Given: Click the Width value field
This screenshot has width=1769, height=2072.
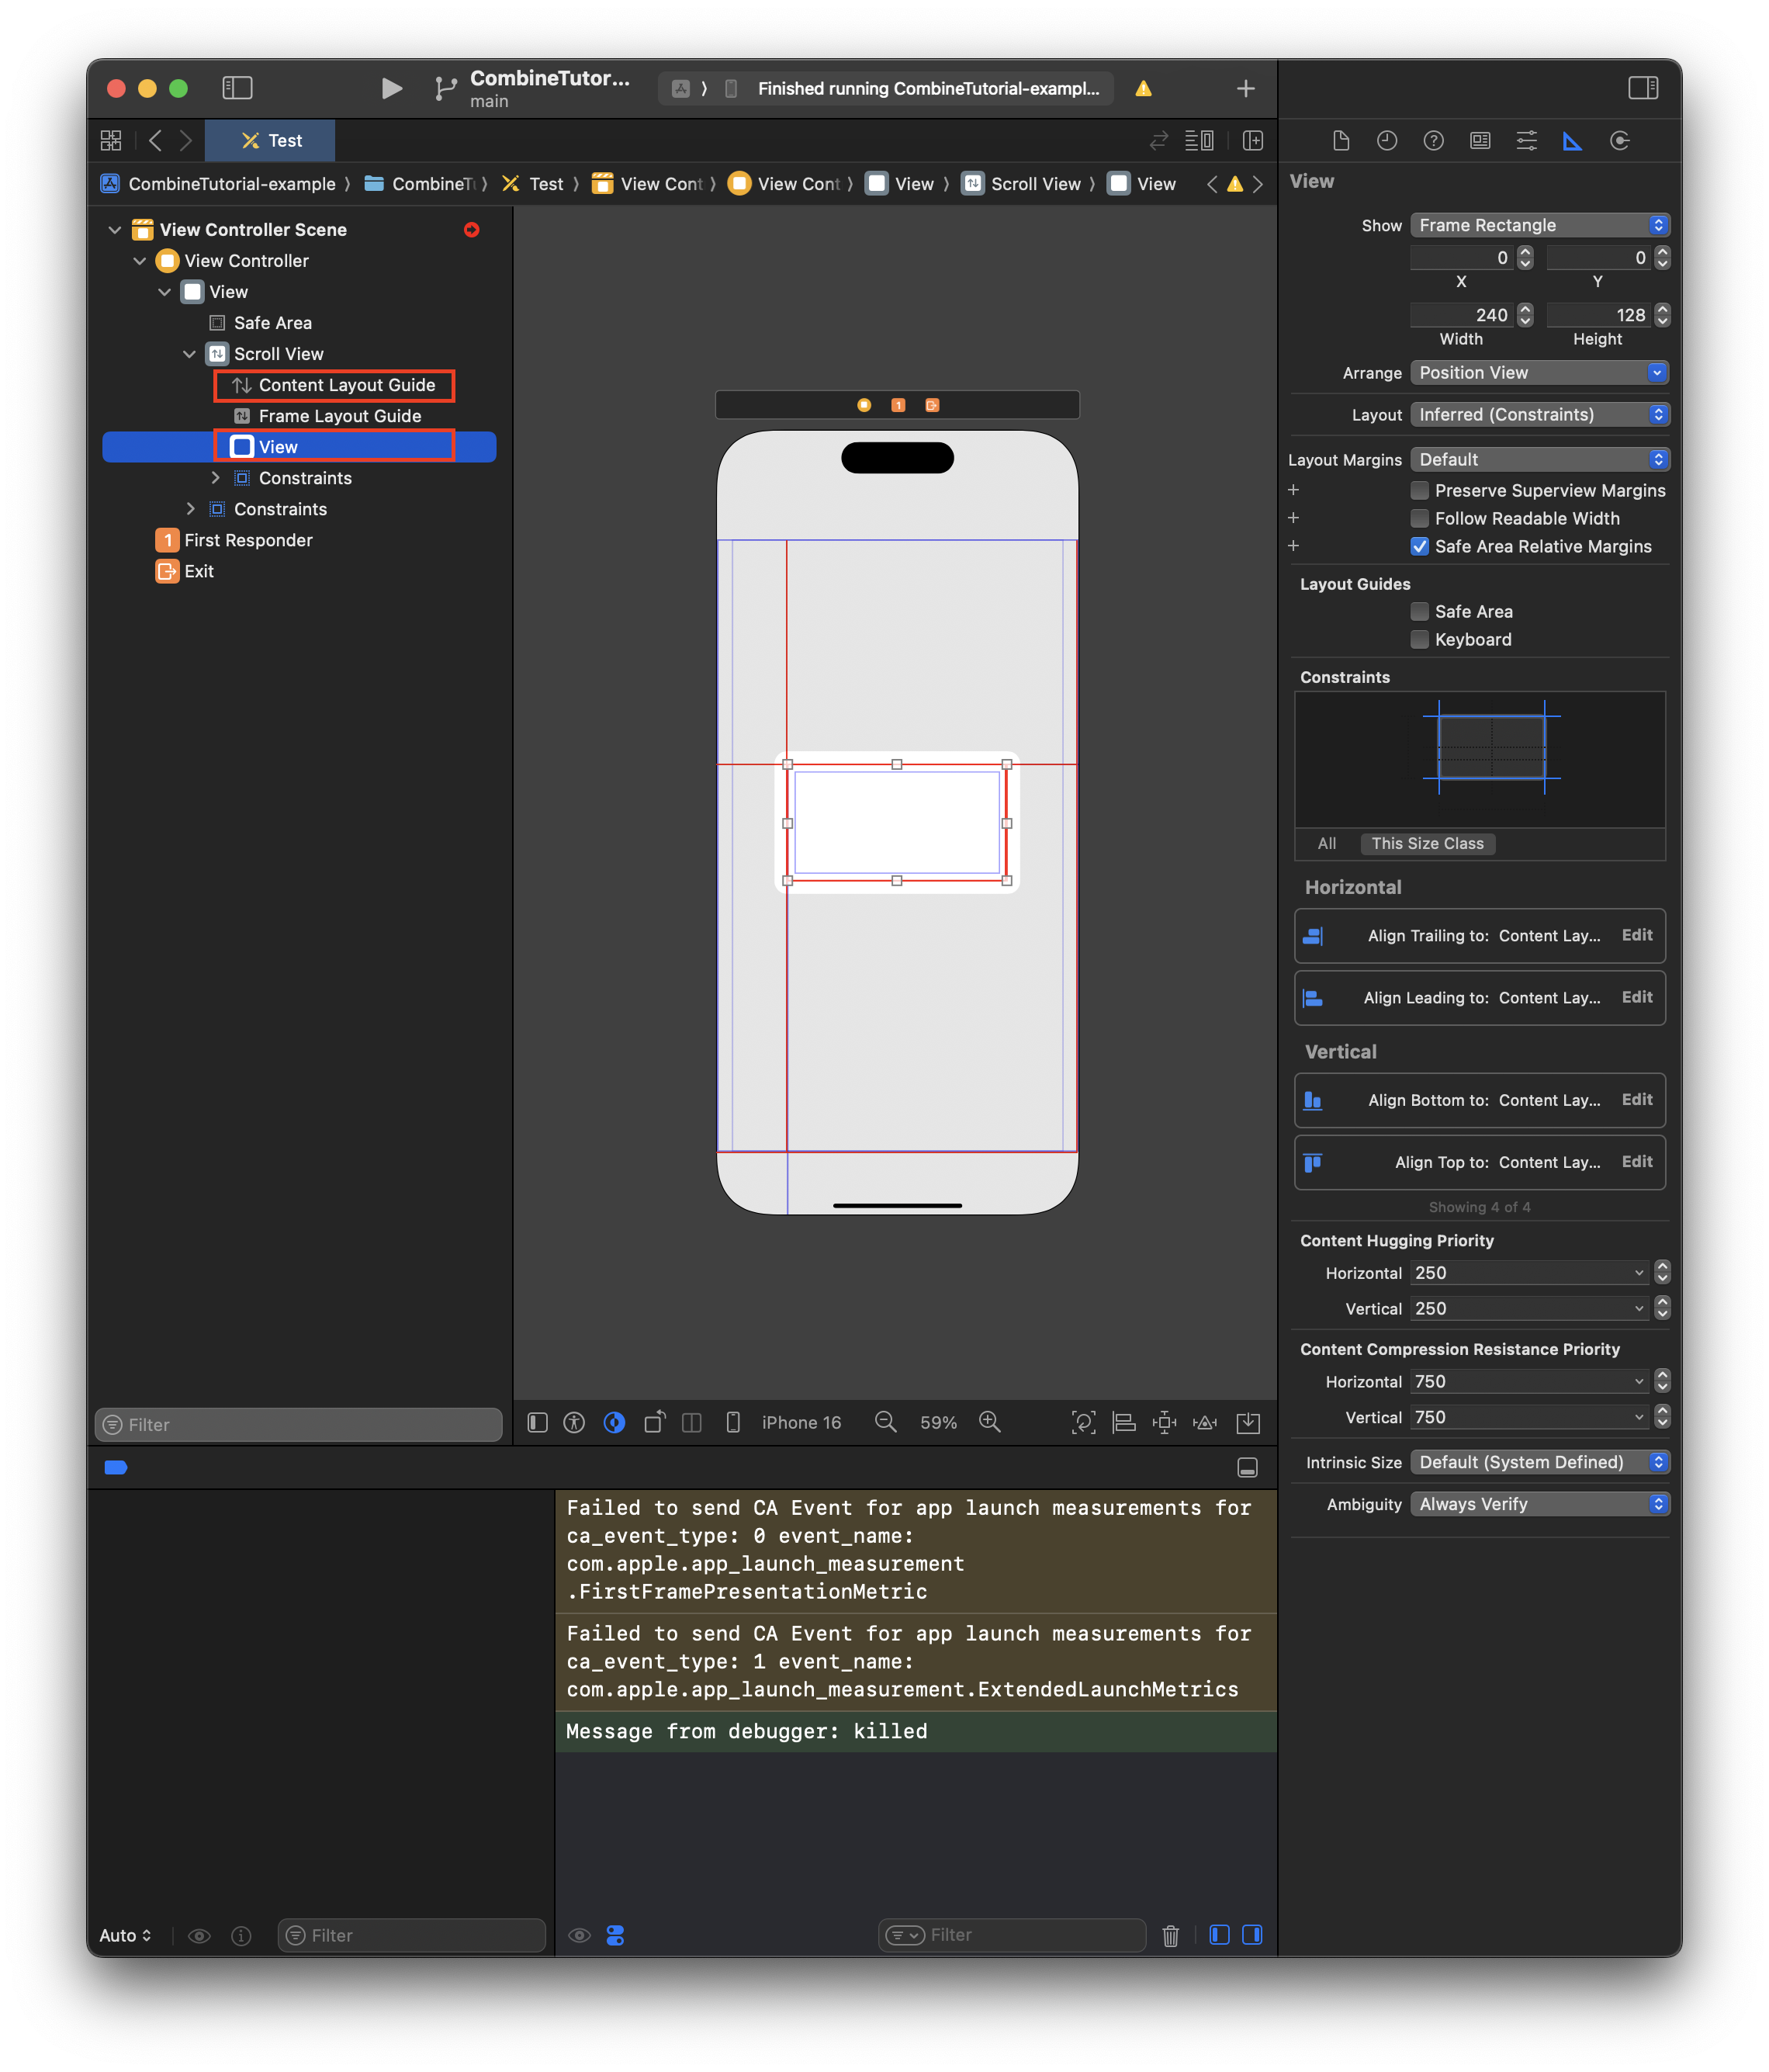Looking at the screenshot, I should (1461, 315).
